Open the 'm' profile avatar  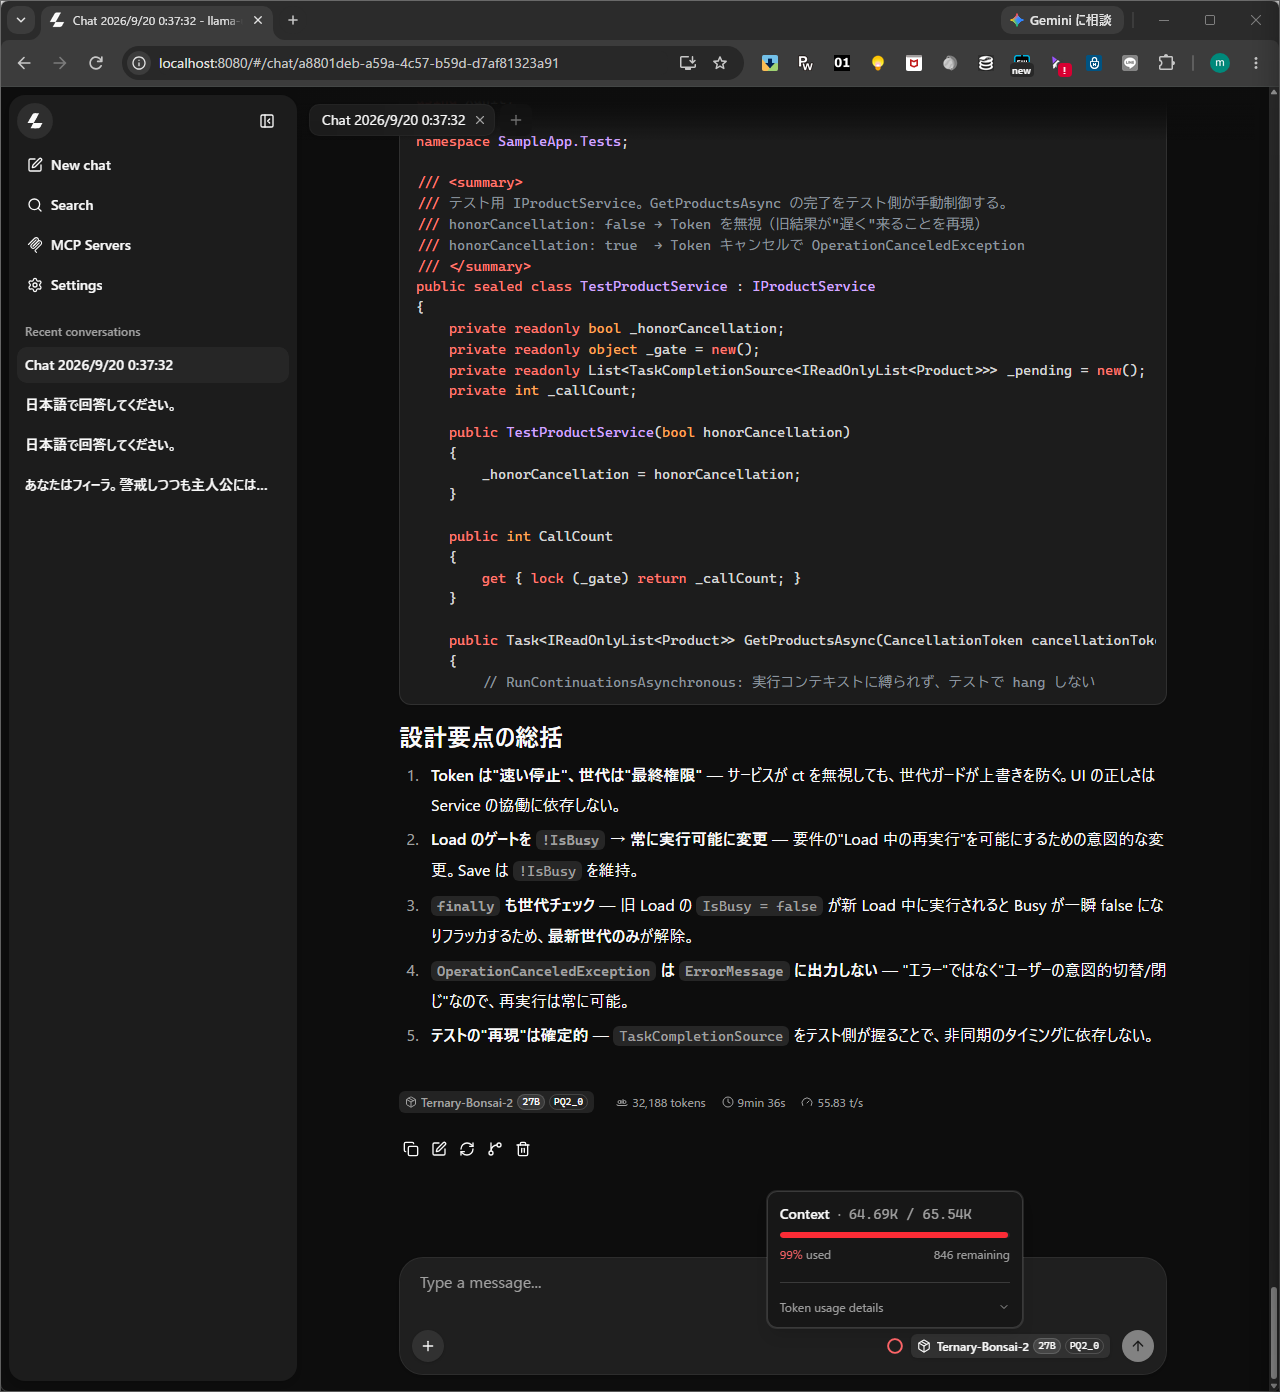tap(1220, 63)
